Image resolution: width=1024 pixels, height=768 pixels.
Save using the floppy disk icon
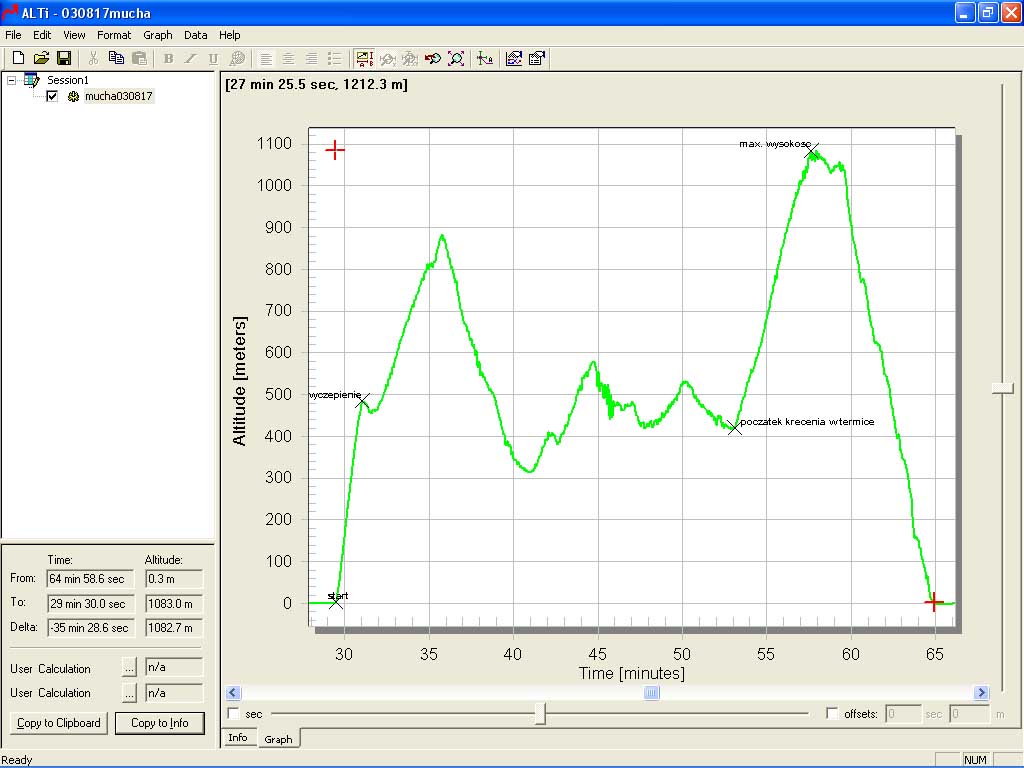[x=63, y=59]
